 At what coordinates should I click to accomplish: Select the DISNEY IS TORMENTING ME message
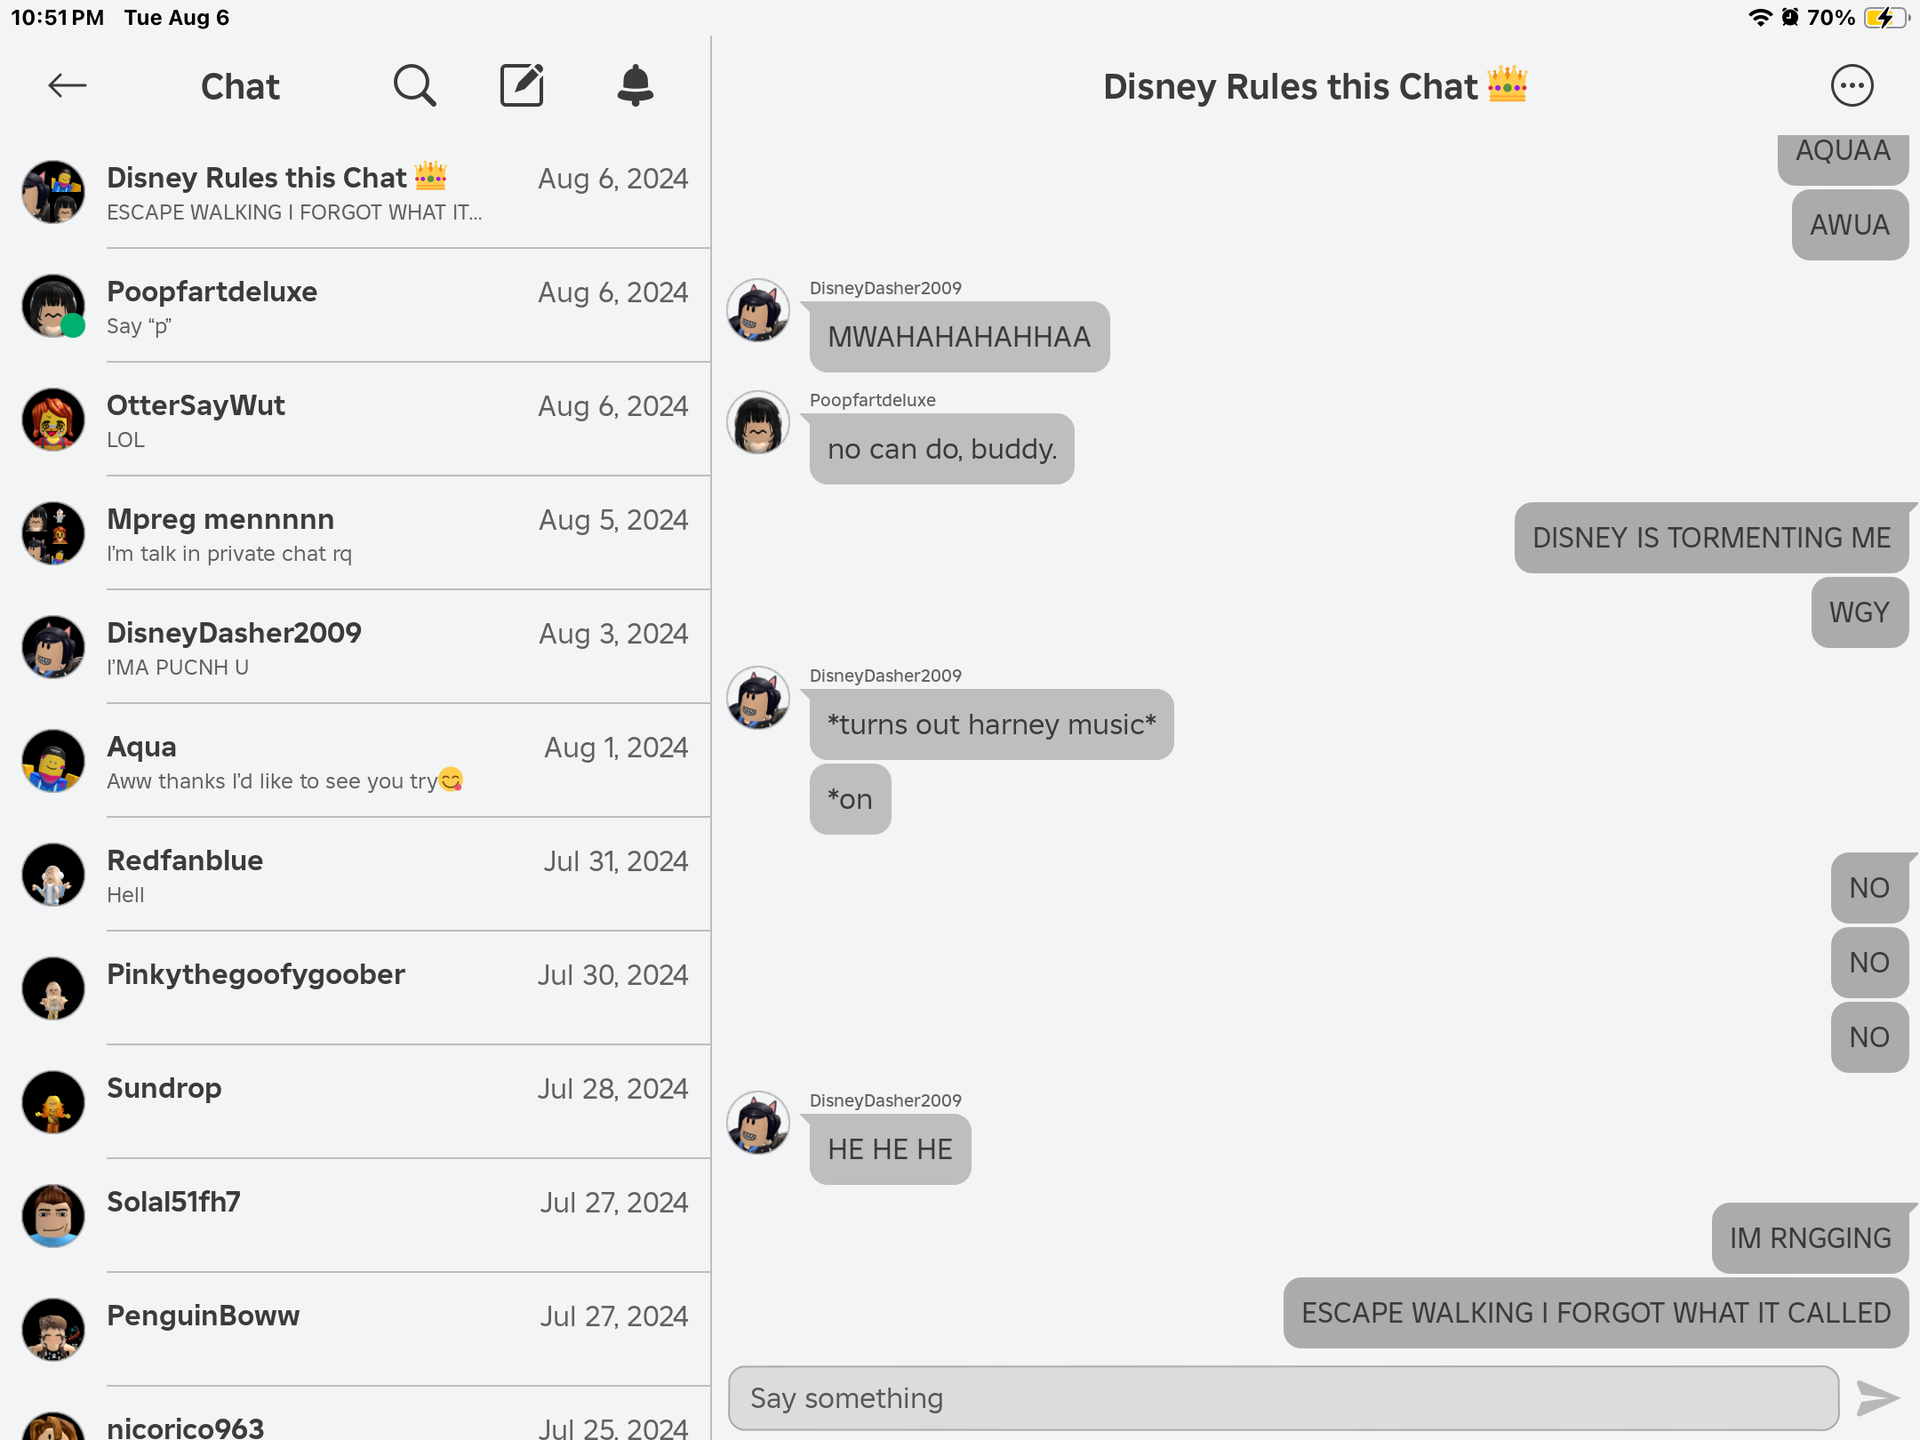[1712, 538]
